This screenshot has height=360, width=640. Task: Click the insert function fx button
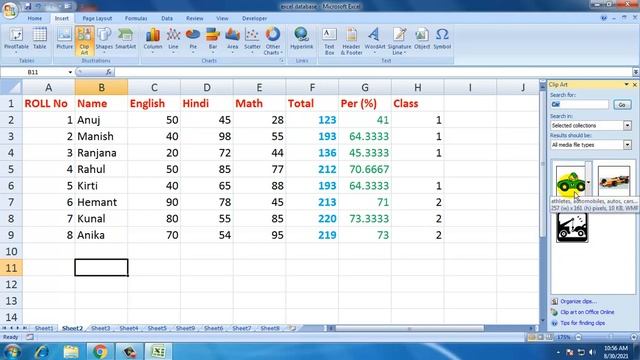pyautogui.click(x=109, y=72)
